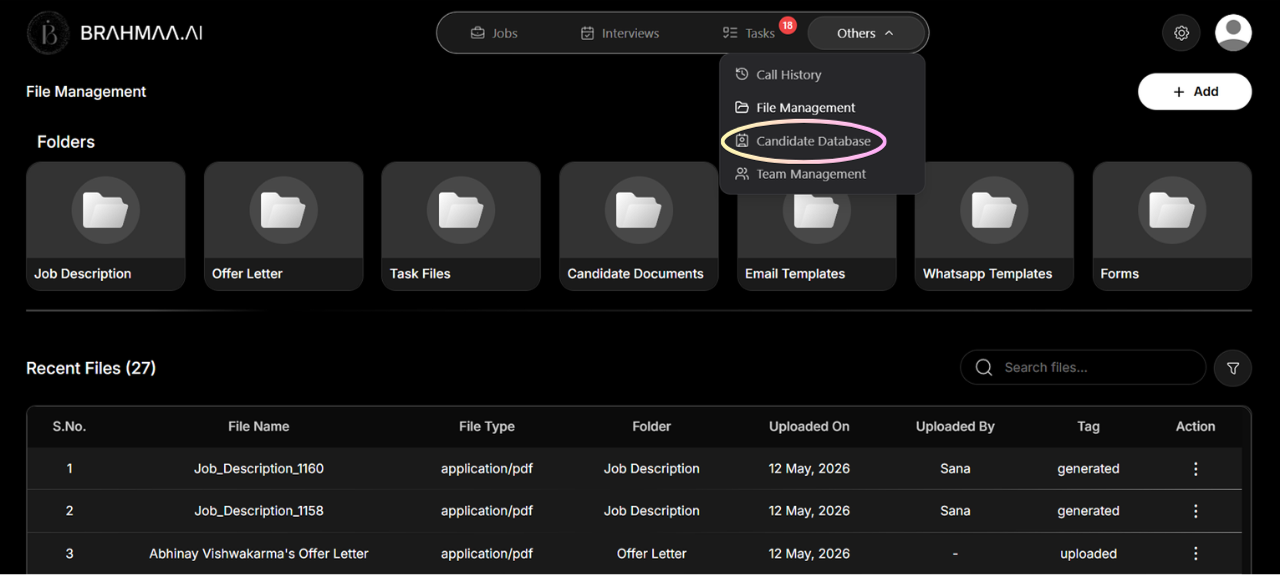Image resolution: width=1280 pixels, height=575 pixels.
Task: Open settings via the gear icon
Action: click(1181, 33)
